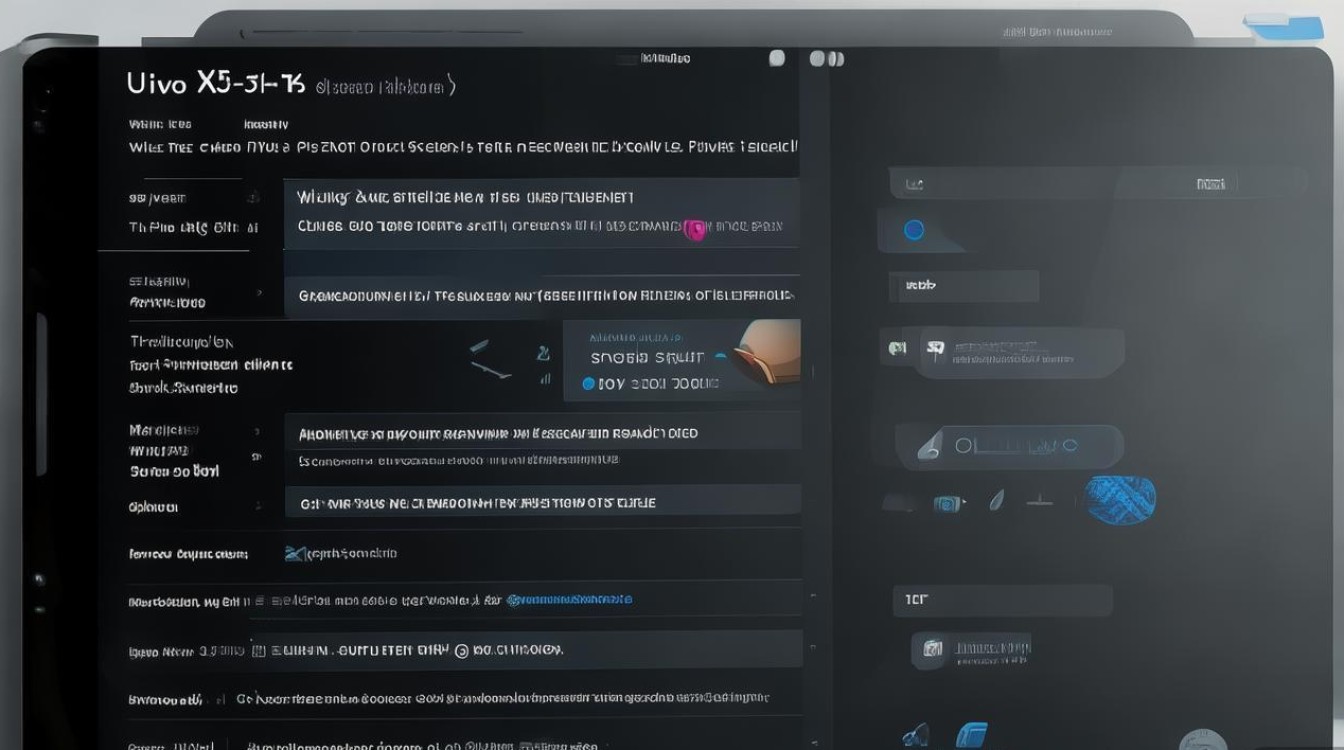Viewport: 1344px width, 750px height.
Task: Open the 'Sufee oo Bovl' sidebar item
Action: click(174, 471)
